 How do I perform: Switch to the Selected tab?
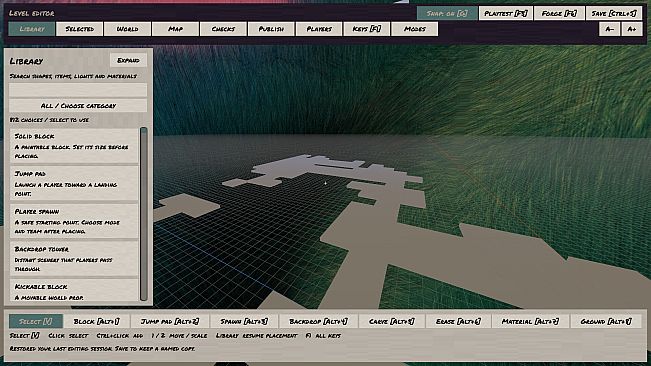tap(79, 29)
